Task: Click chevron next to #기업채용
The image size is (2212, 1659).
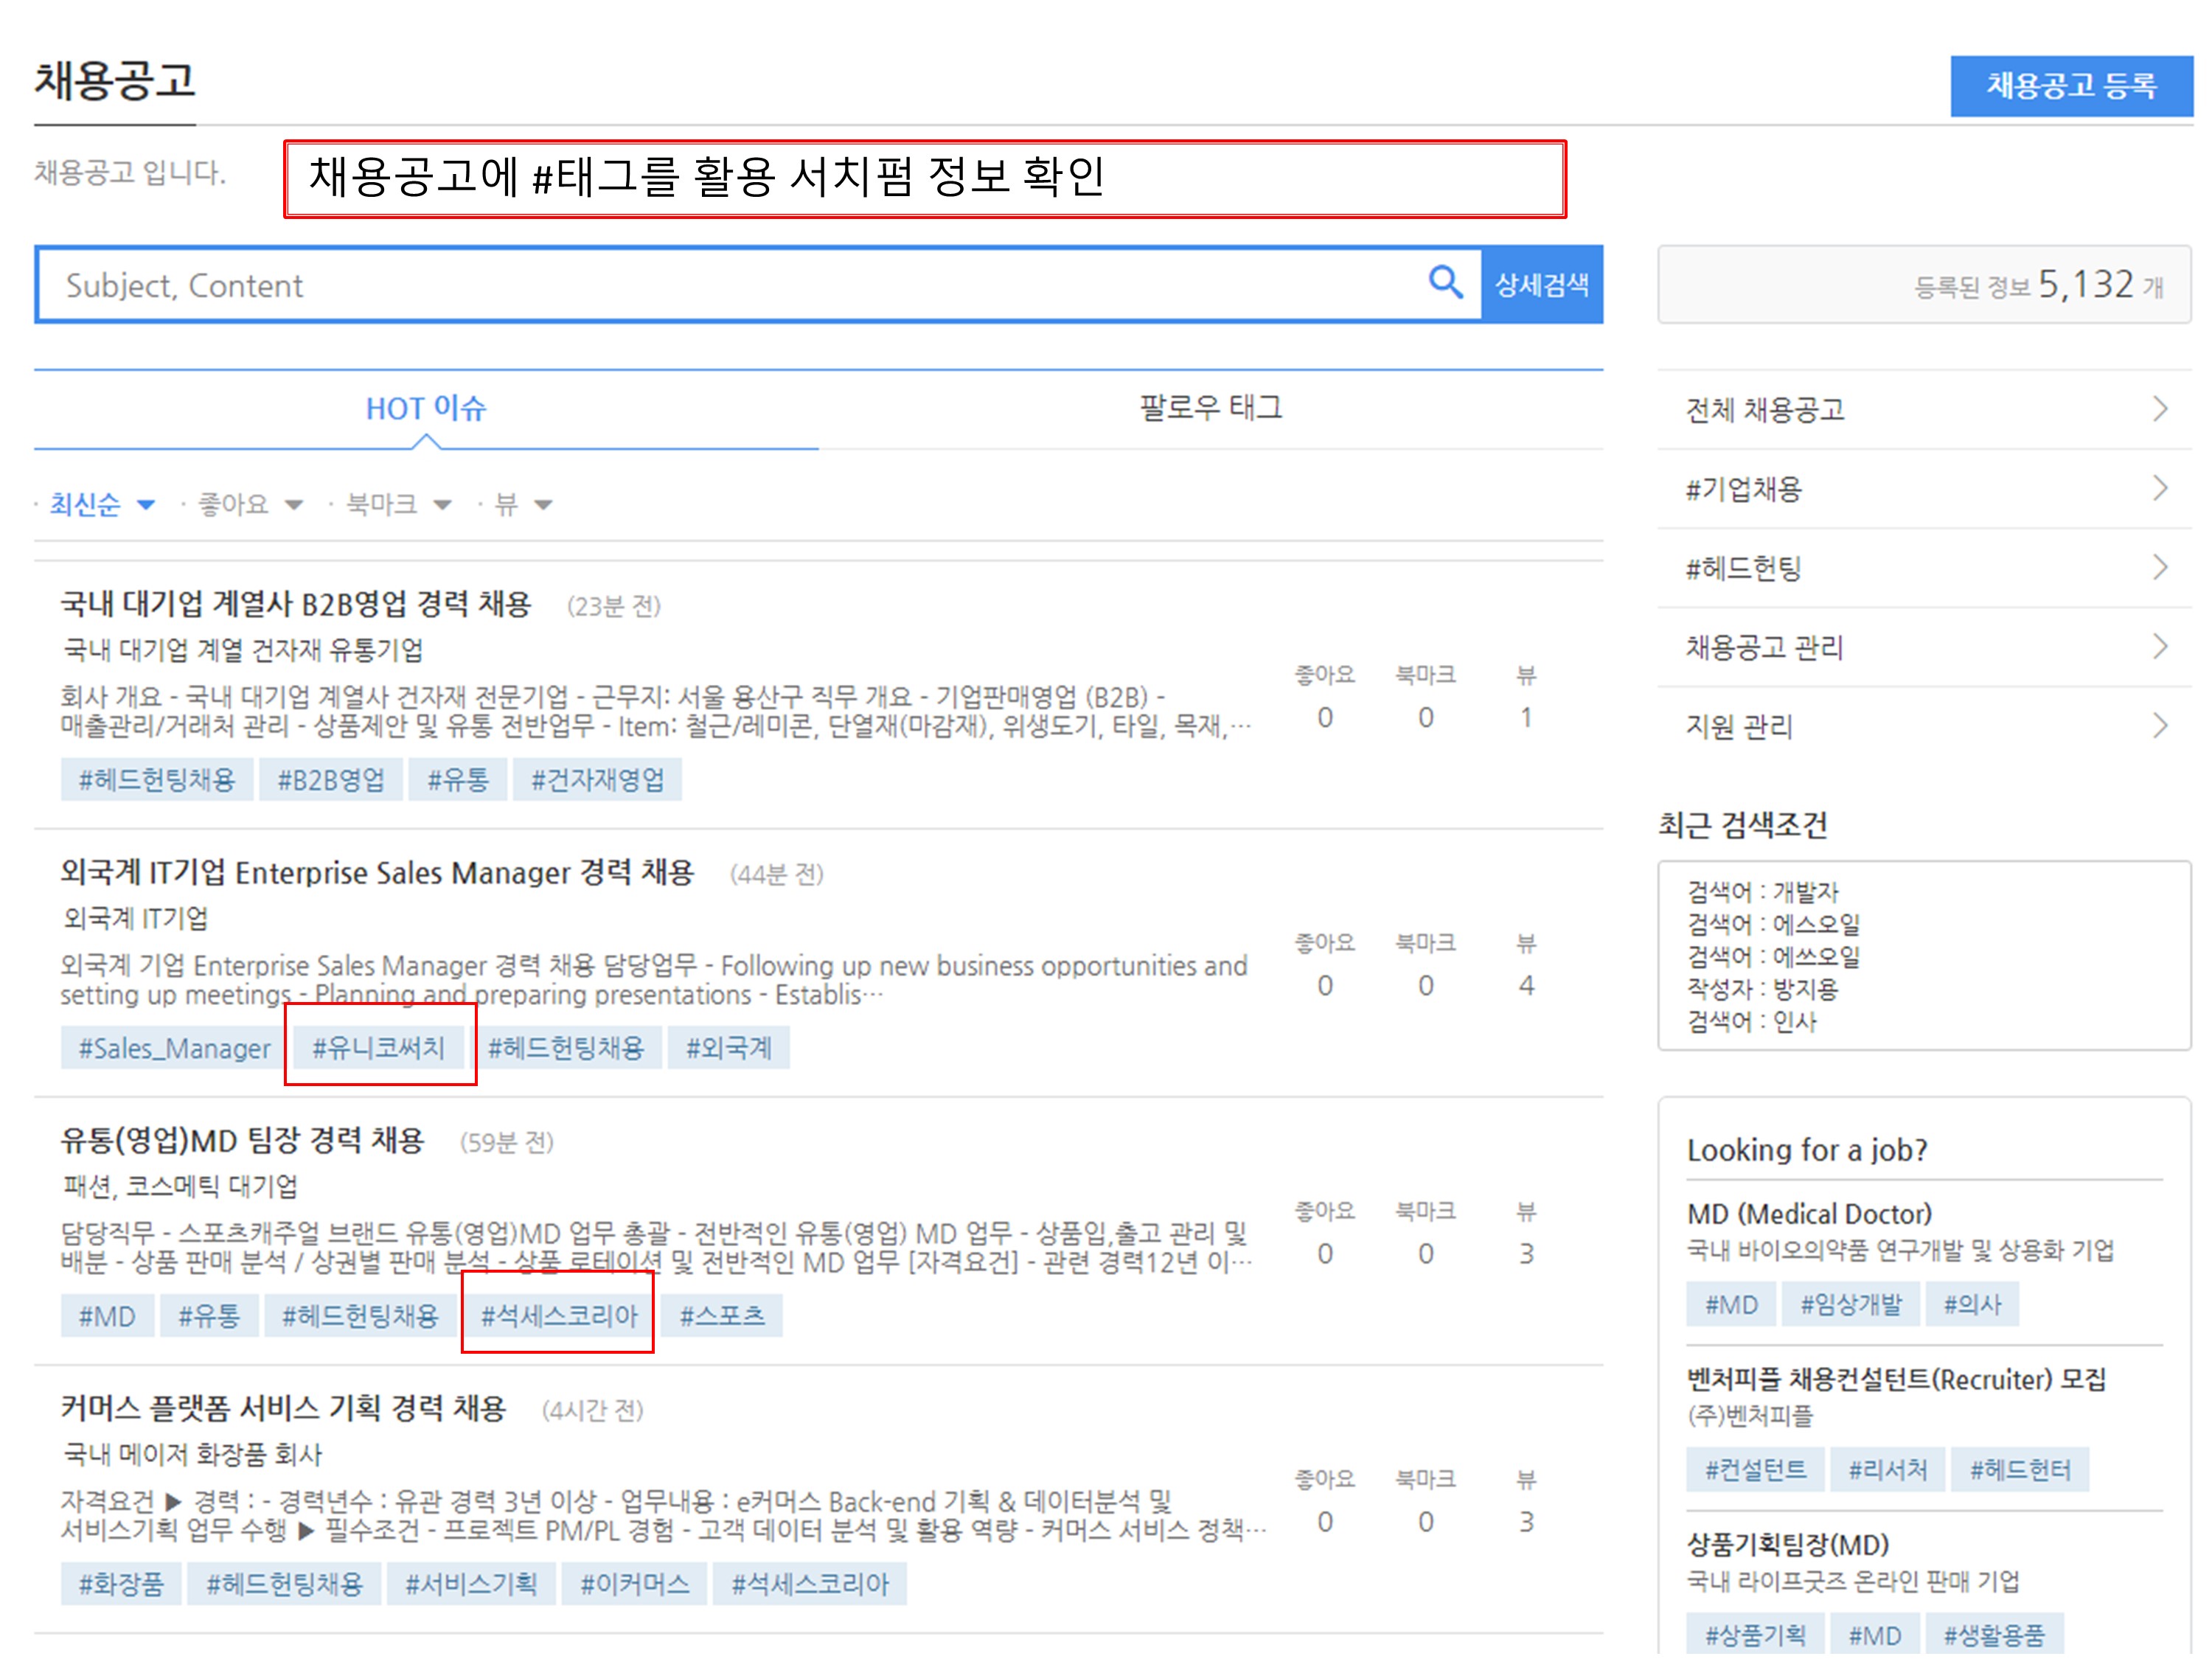Action: pos(2159,488)
